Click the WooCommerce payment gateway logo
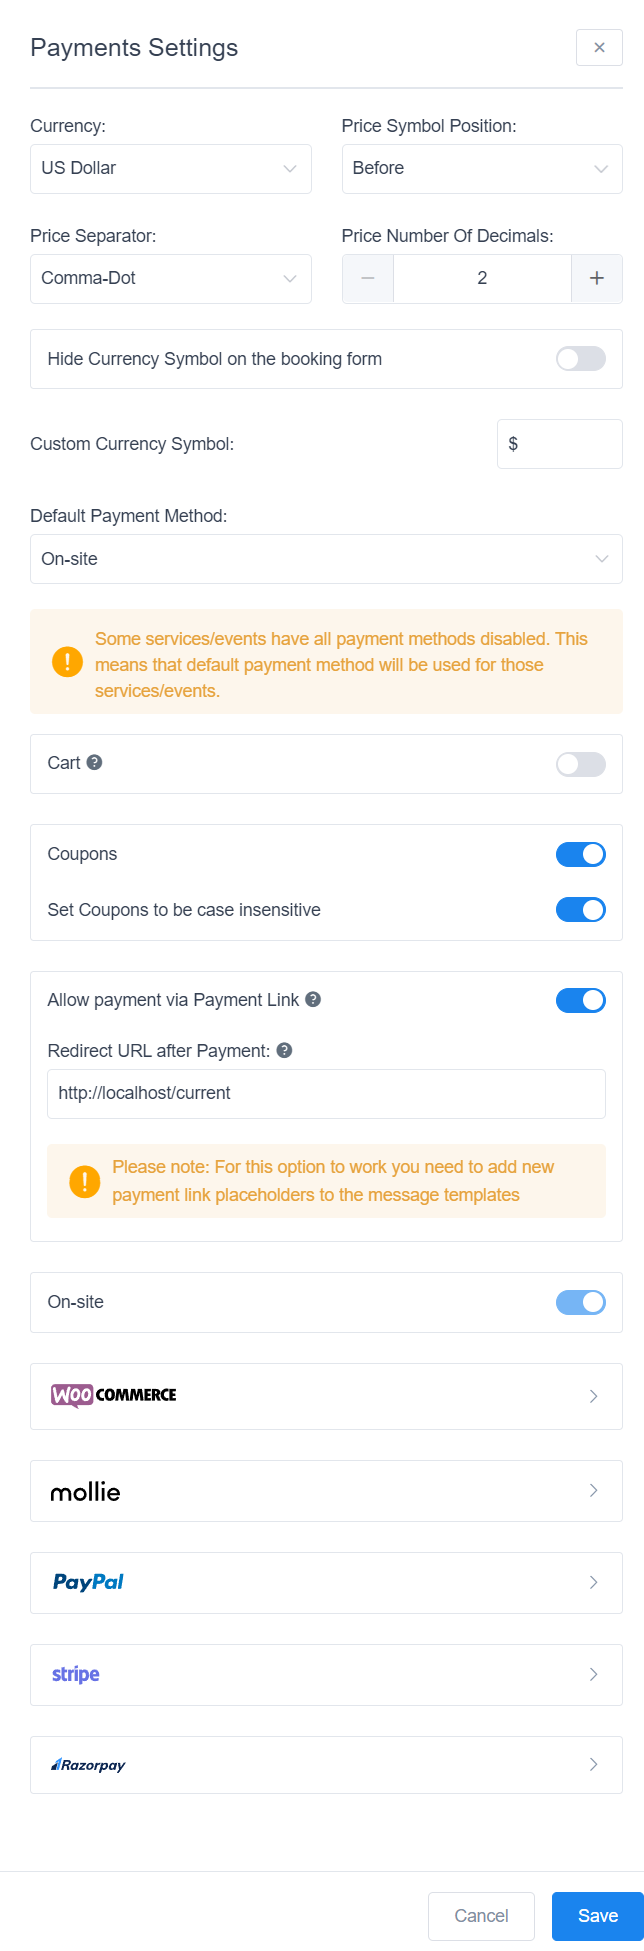Screen dimensions: 644x1951 [x=112, y=1396]
